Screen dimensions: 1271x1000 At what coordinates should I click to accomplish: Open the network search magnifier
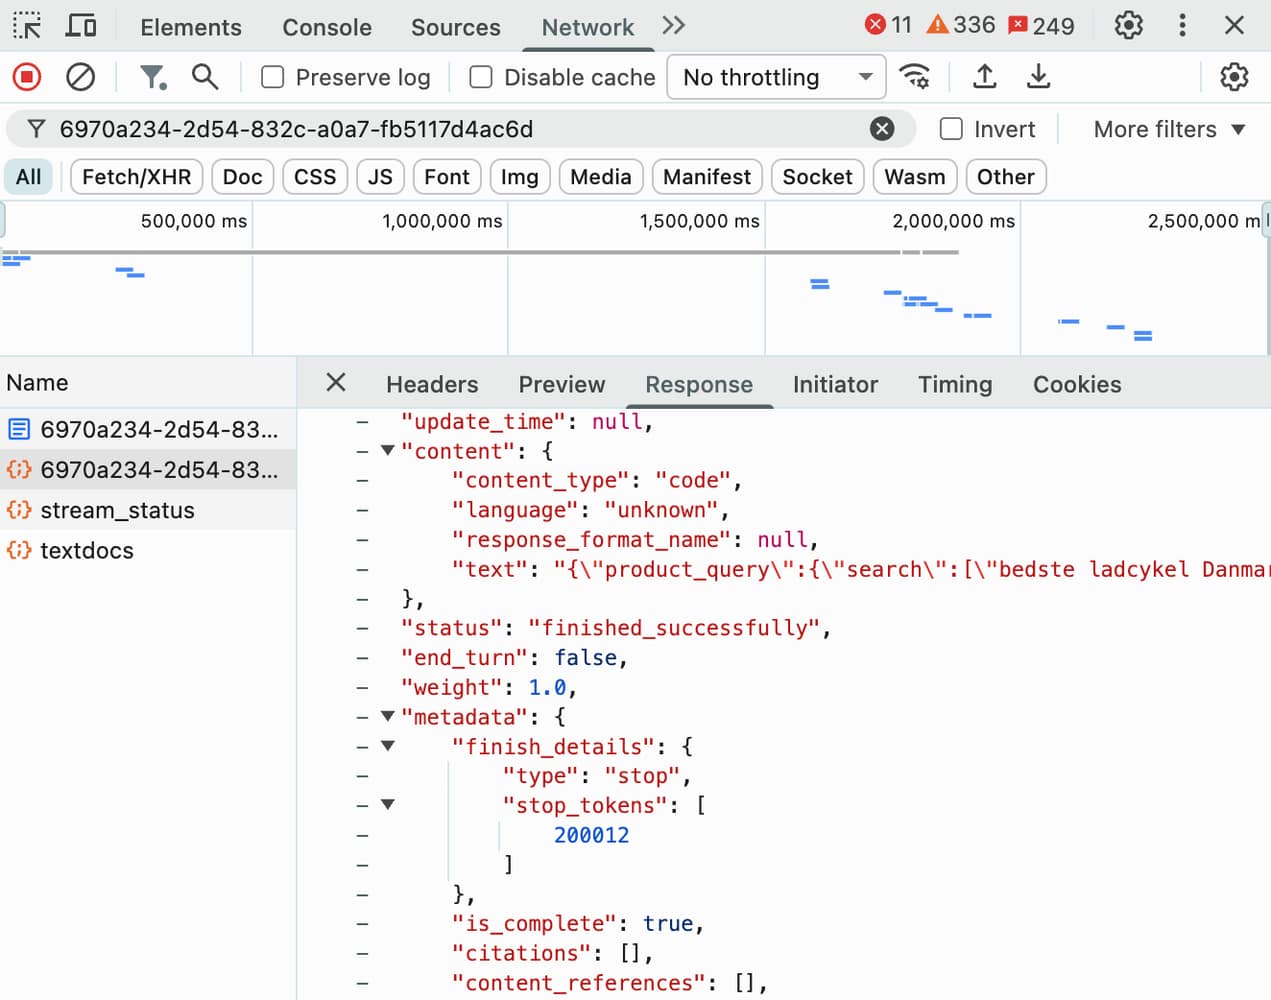205,77
